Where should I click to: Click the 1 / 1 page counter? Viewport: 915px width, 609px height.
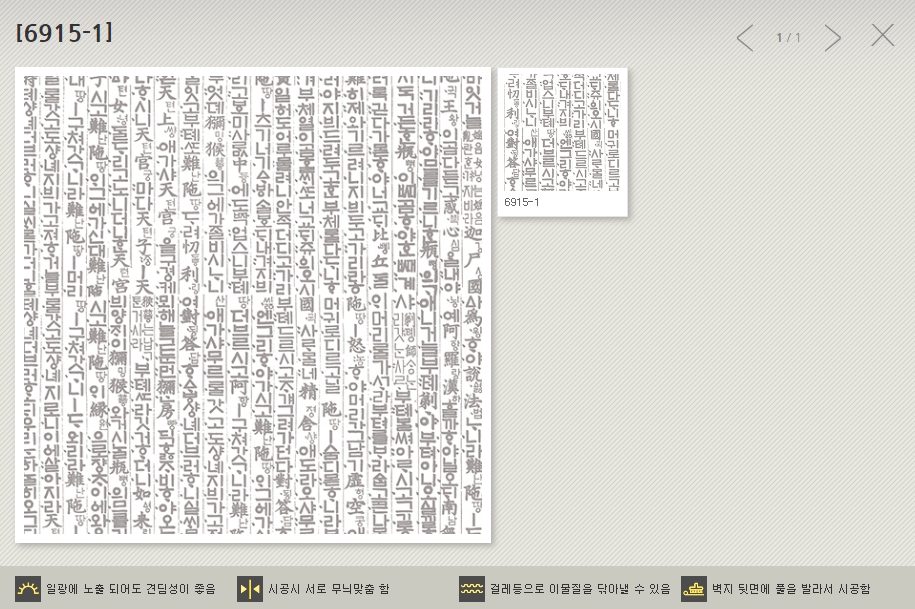tap(789, 38)
